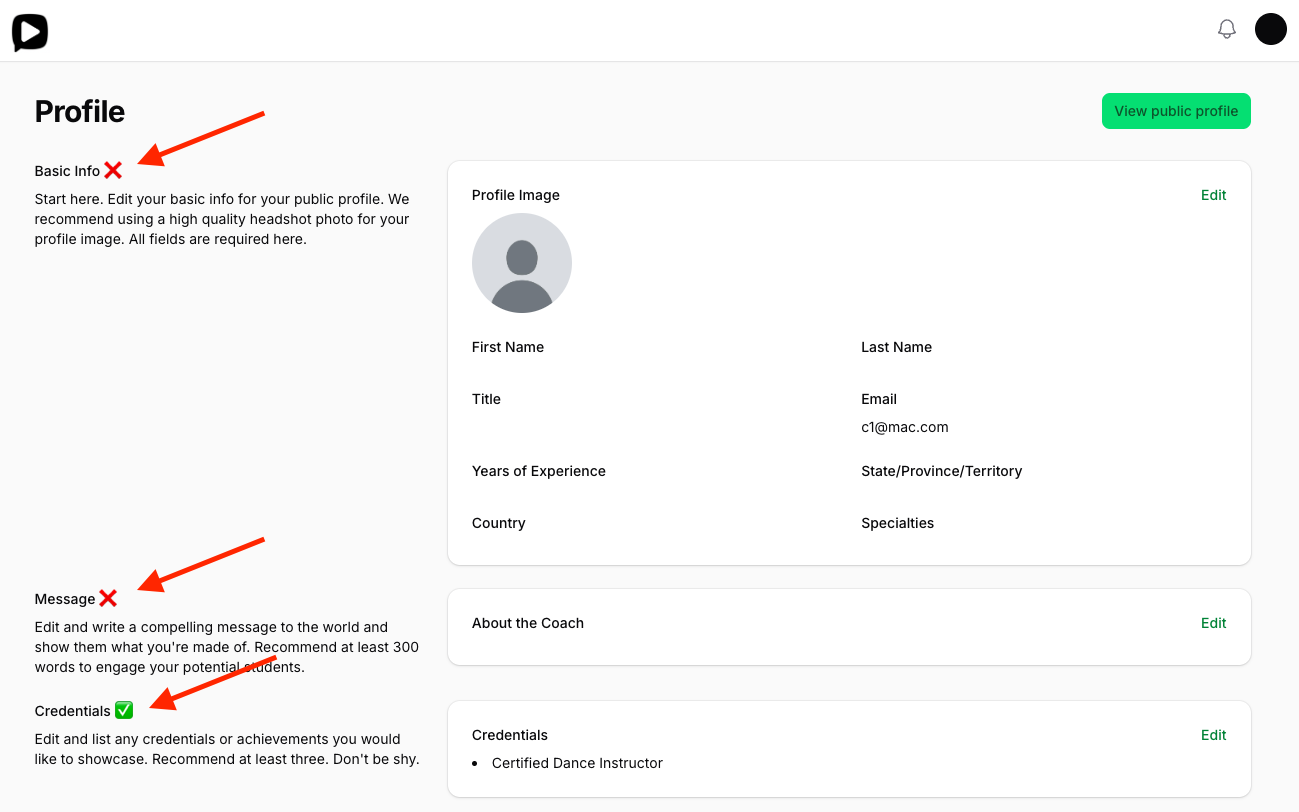Edit the Credentials section
This screenshot has width=1299, height=812.
tap(1213, 735)
